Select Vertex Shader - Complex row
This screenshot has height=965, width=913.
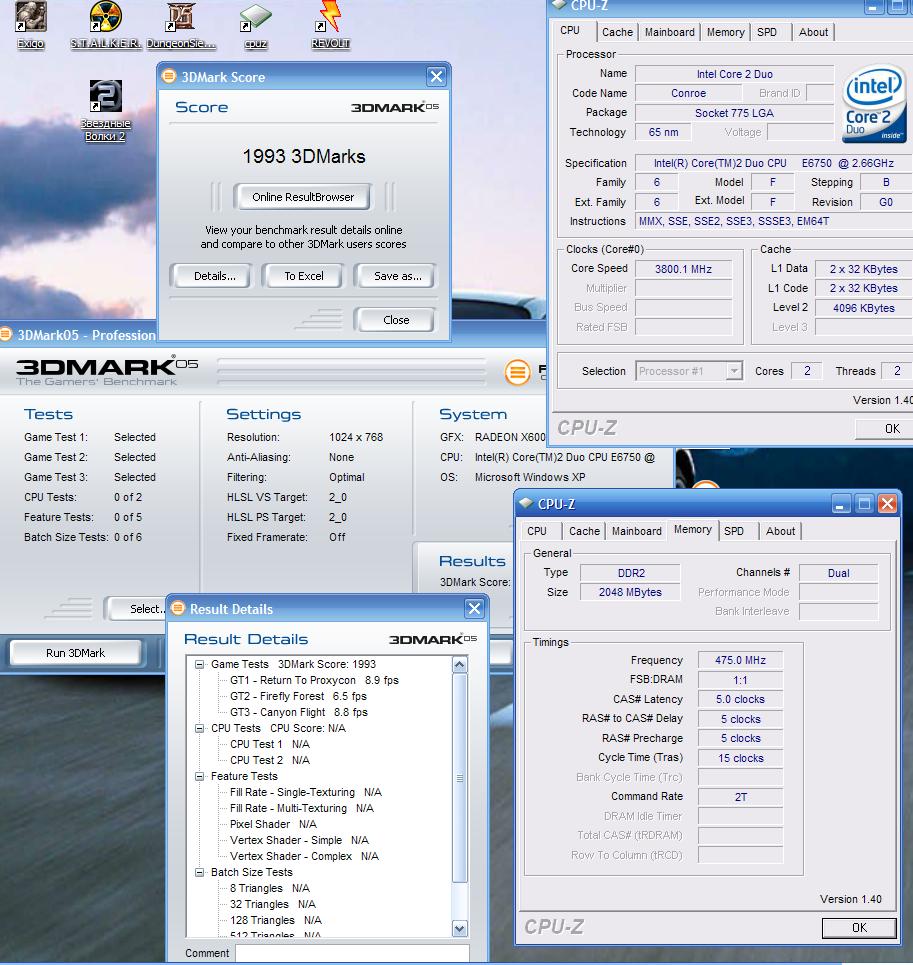(305, 856)
